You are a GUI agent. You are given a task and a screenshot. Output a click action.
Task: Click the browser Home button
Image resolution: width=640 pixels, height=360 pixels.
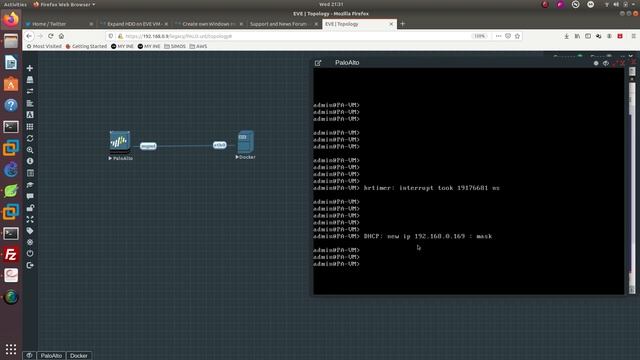[x=61, y=36]
